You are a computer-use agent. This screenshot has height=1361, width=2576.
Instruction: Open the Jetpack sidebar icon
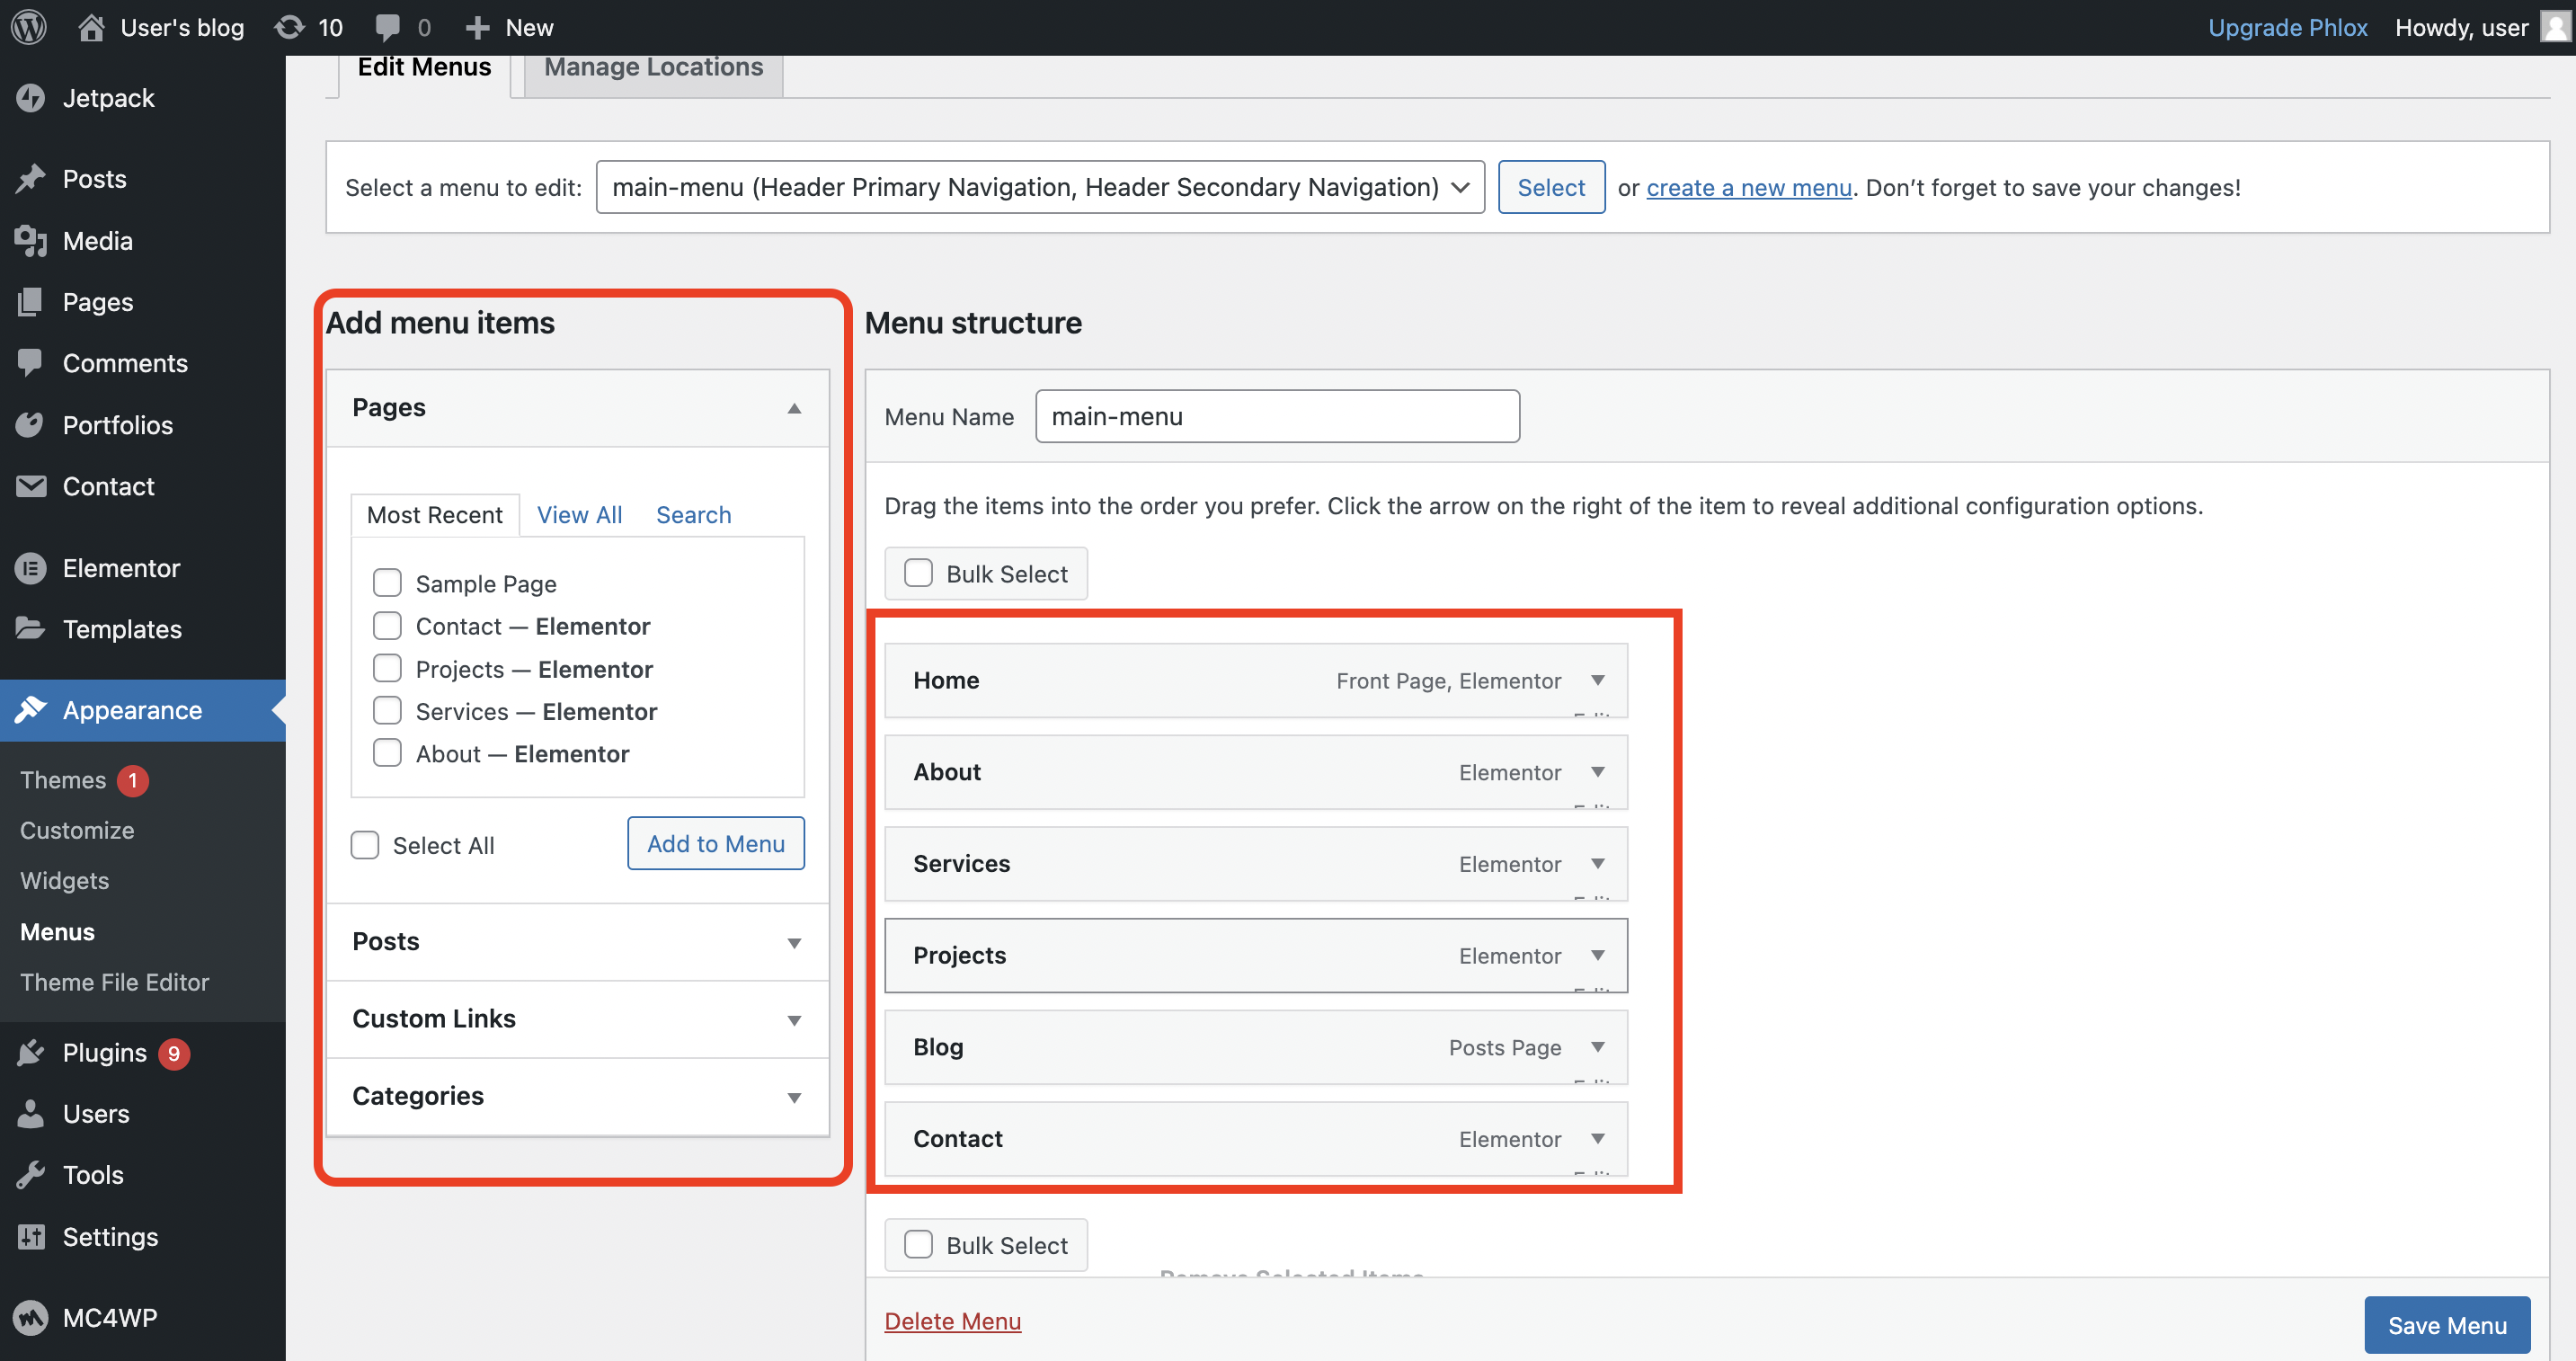click(31, 98)
